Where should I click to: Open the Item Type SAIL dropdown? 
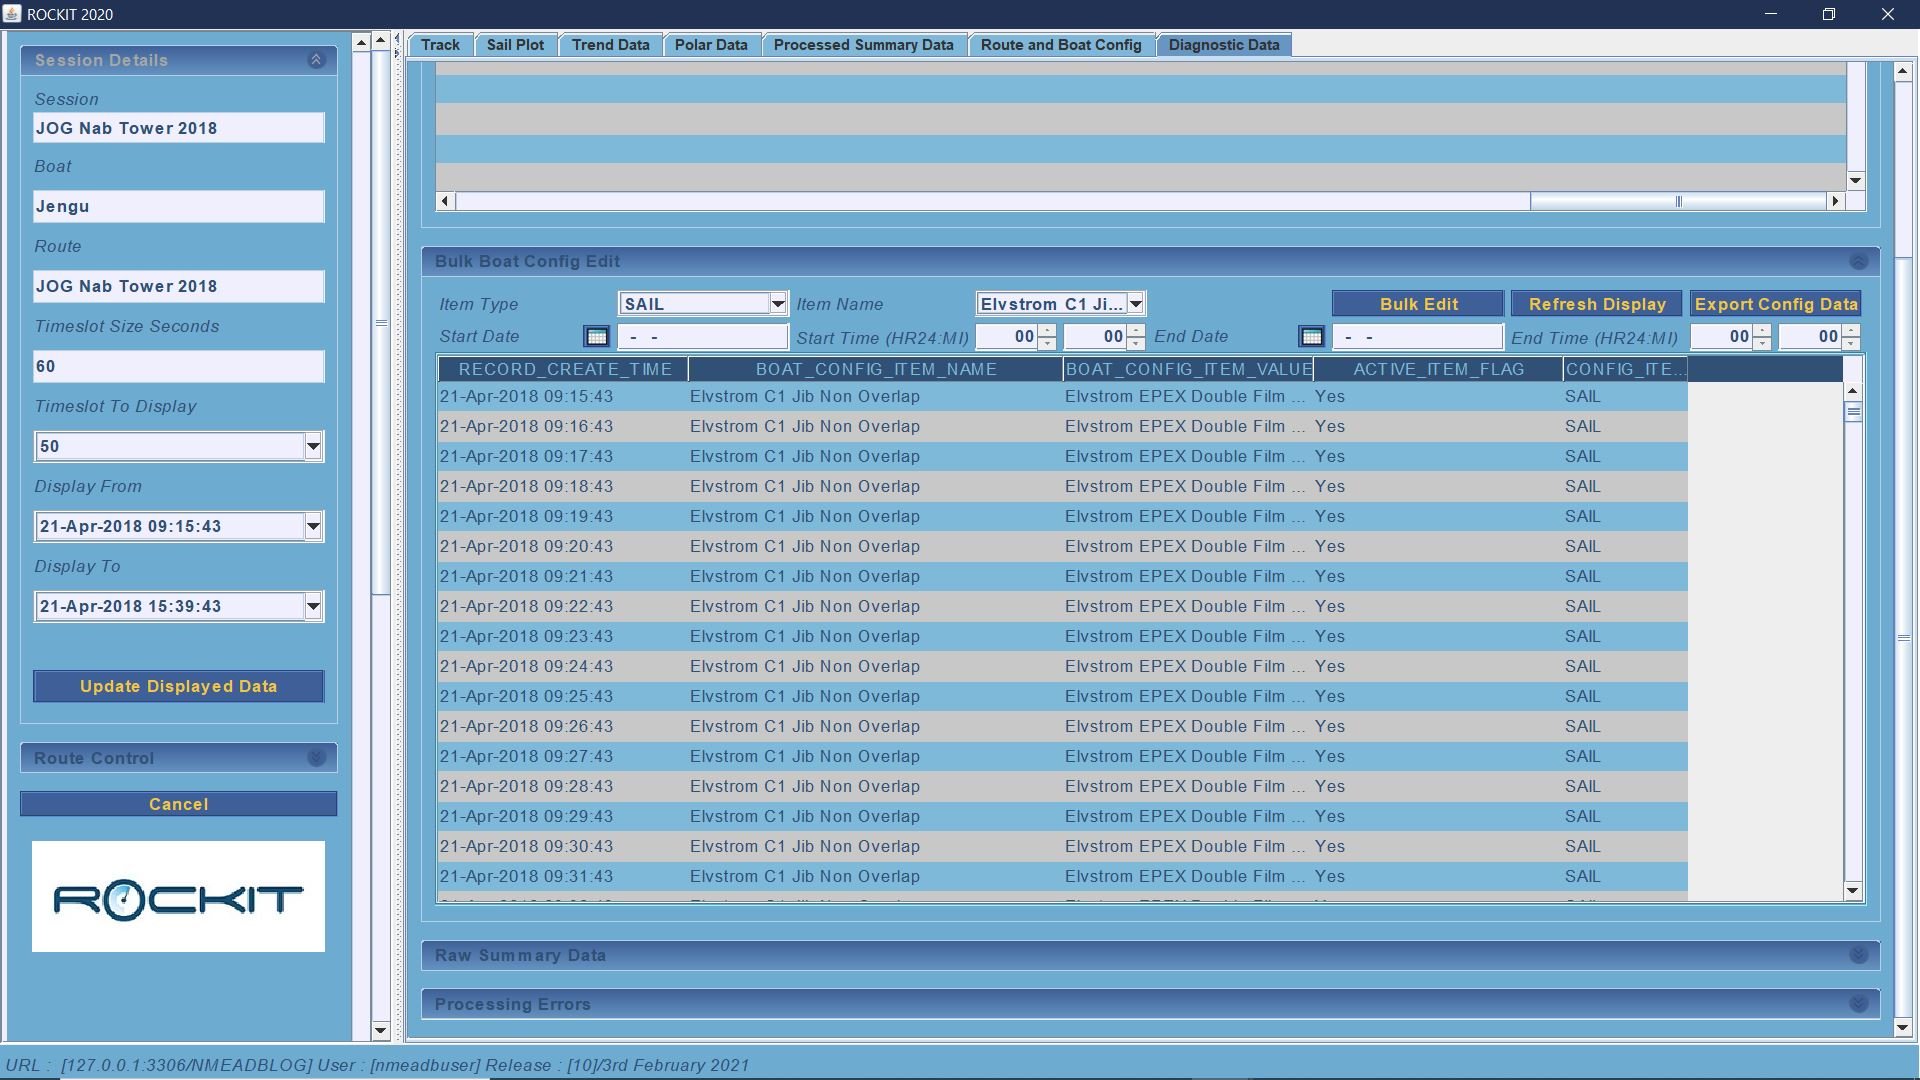(777, 304)
